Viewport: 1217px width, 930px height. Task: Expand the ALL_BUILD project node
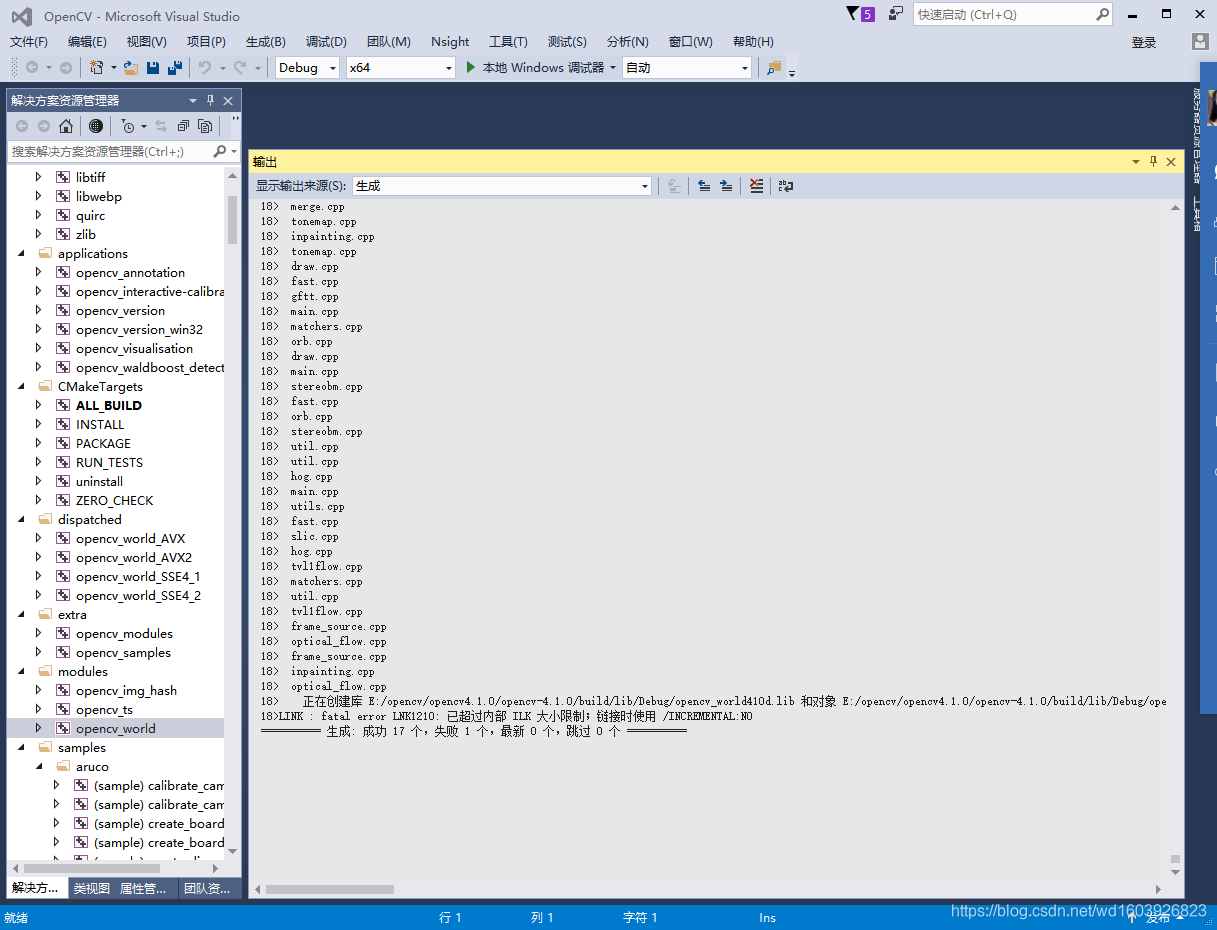[x=39, y=406]
